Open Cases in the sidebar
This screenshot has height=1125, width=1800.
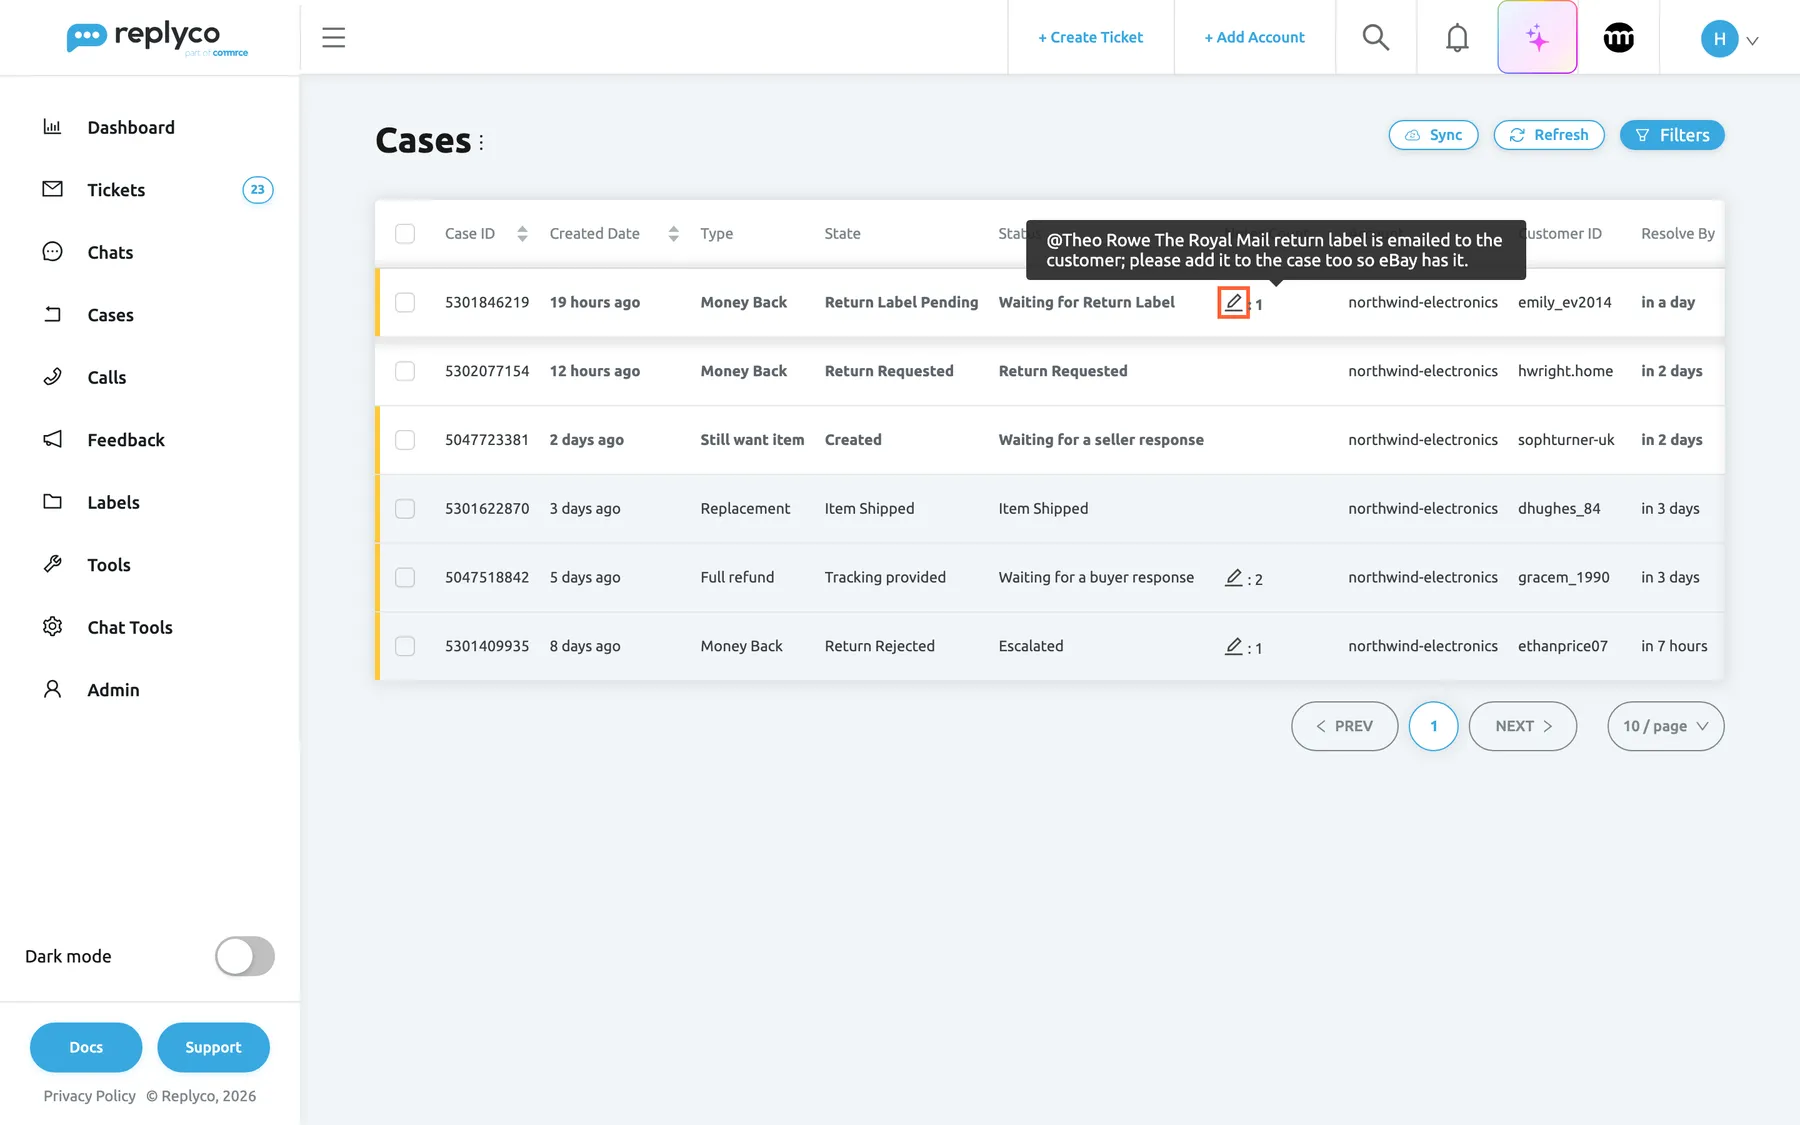pos(110,315)
